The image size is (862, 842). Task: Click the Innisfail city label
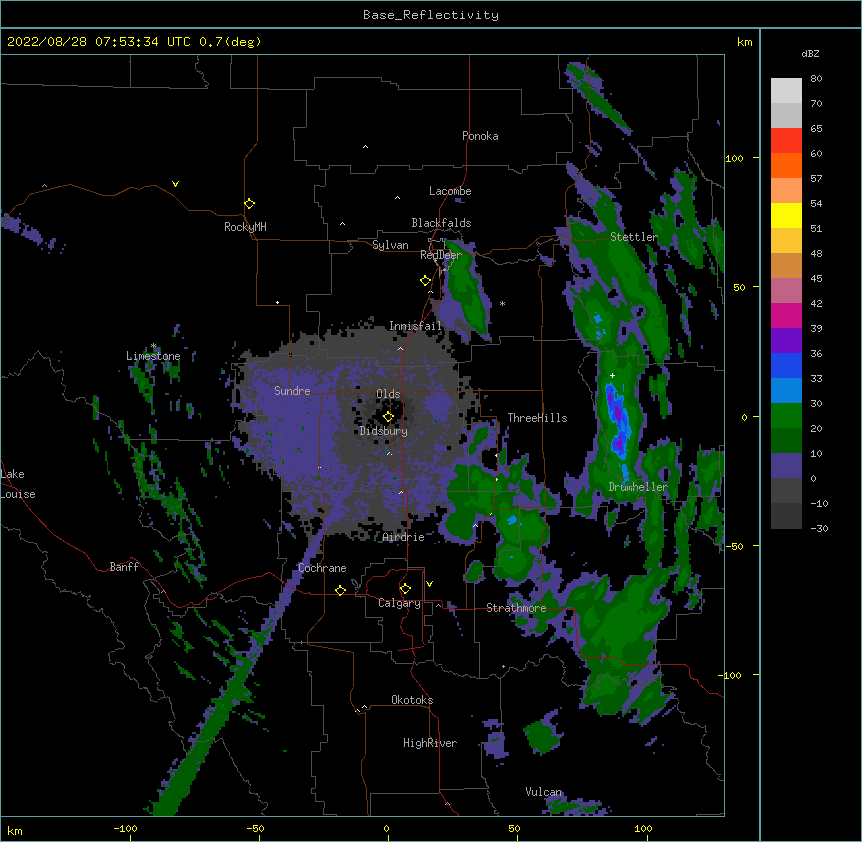415,326
